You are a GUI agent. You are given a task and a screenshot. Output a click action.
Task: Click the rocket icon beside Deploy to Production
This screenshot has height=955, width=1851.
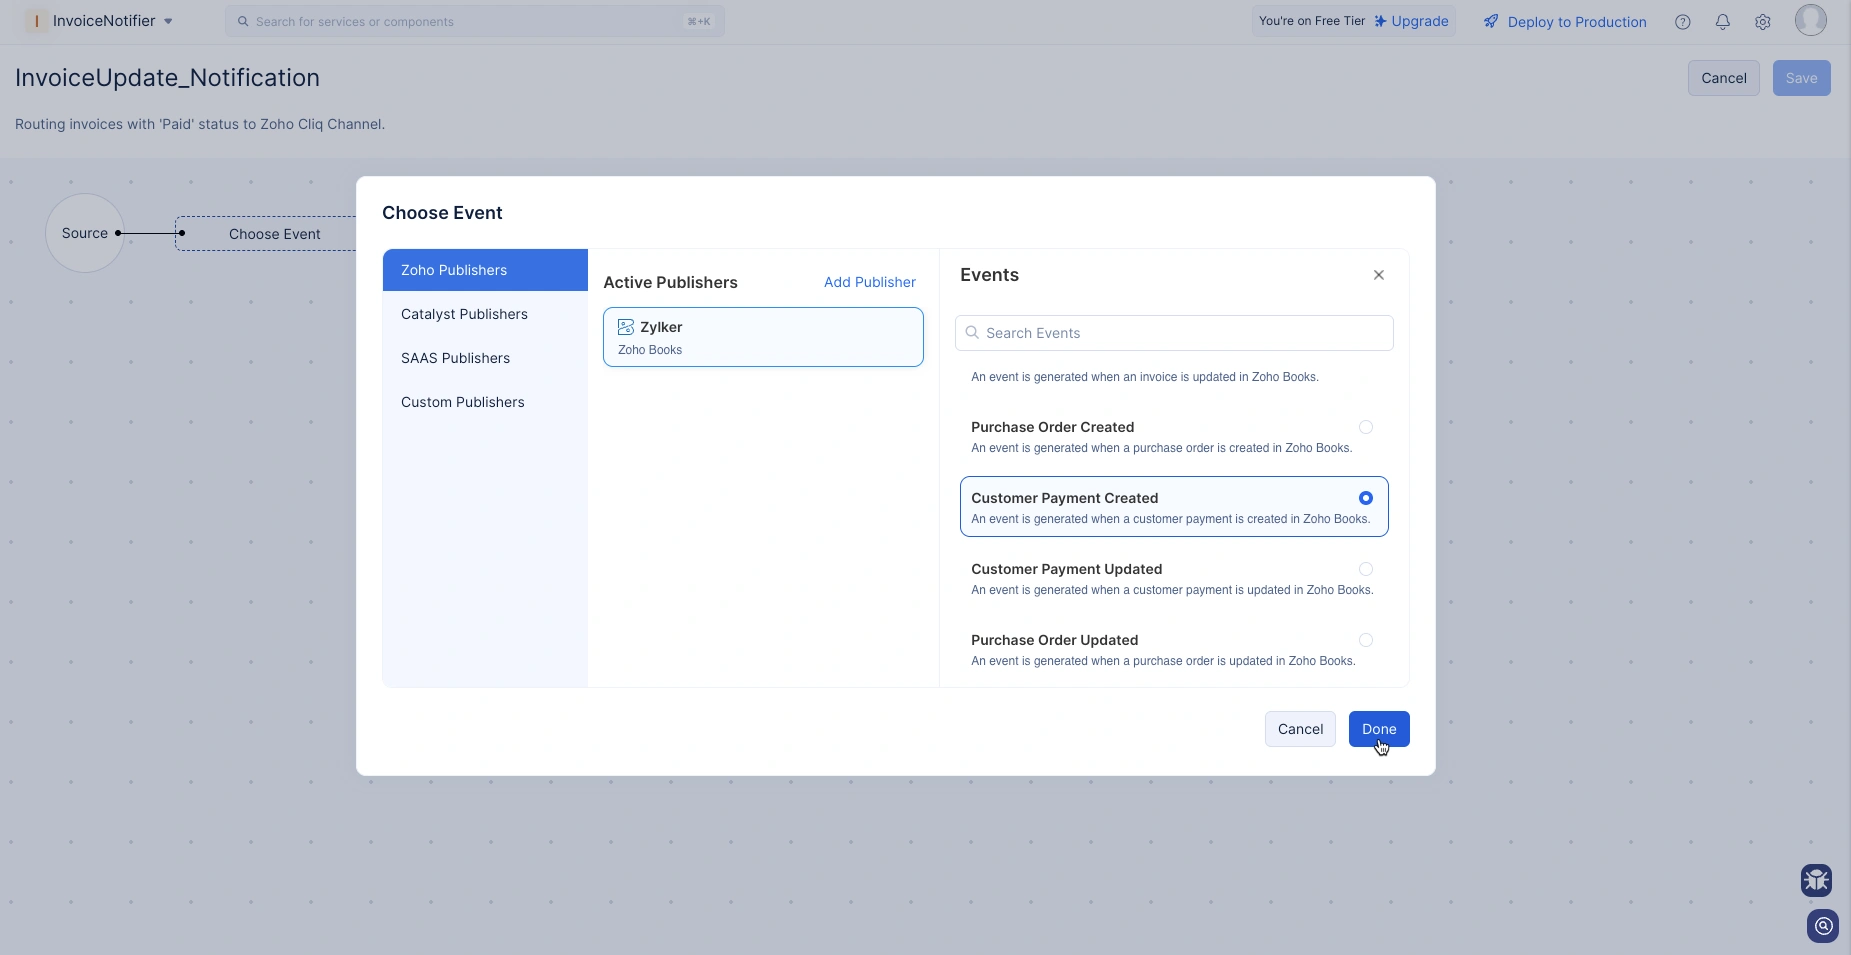(1491, 21)
